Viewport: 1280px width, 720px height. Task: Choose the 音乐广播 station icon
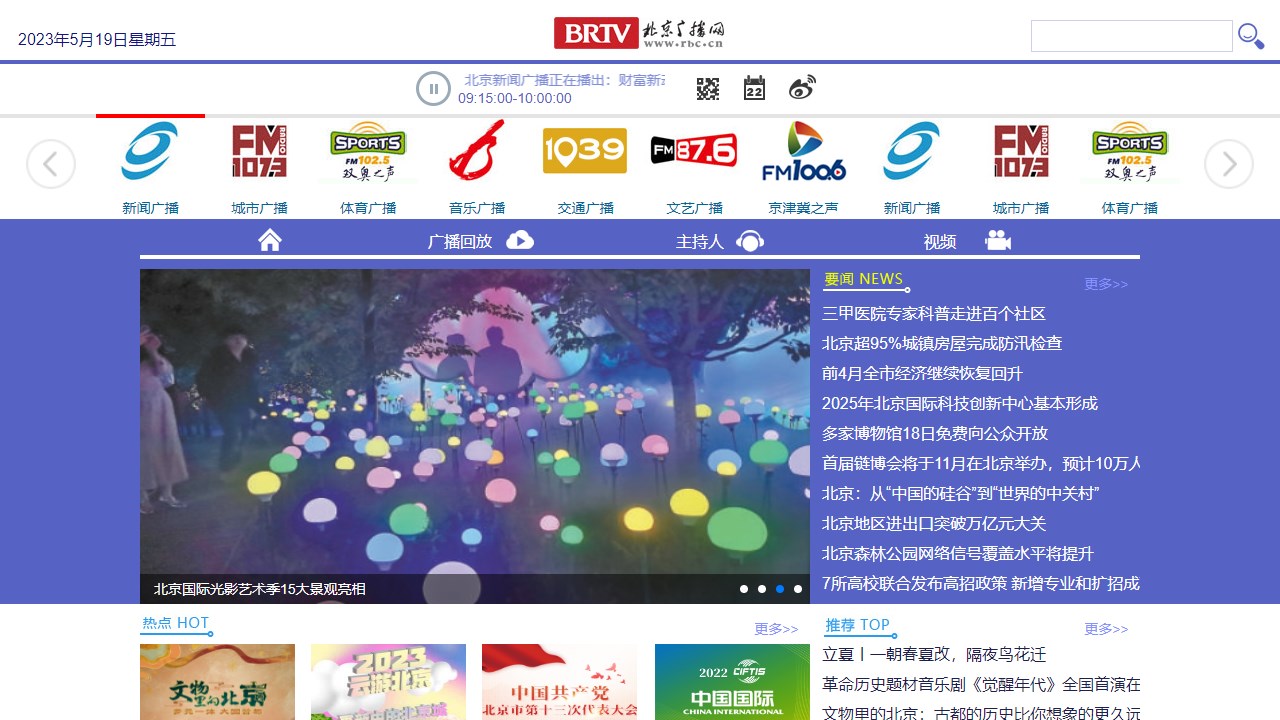click(477, 149)
